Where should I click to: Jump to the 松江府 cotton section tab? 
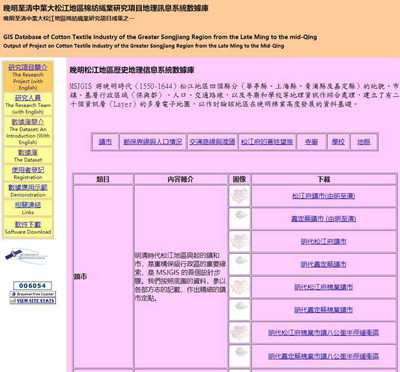pos(267,142)
